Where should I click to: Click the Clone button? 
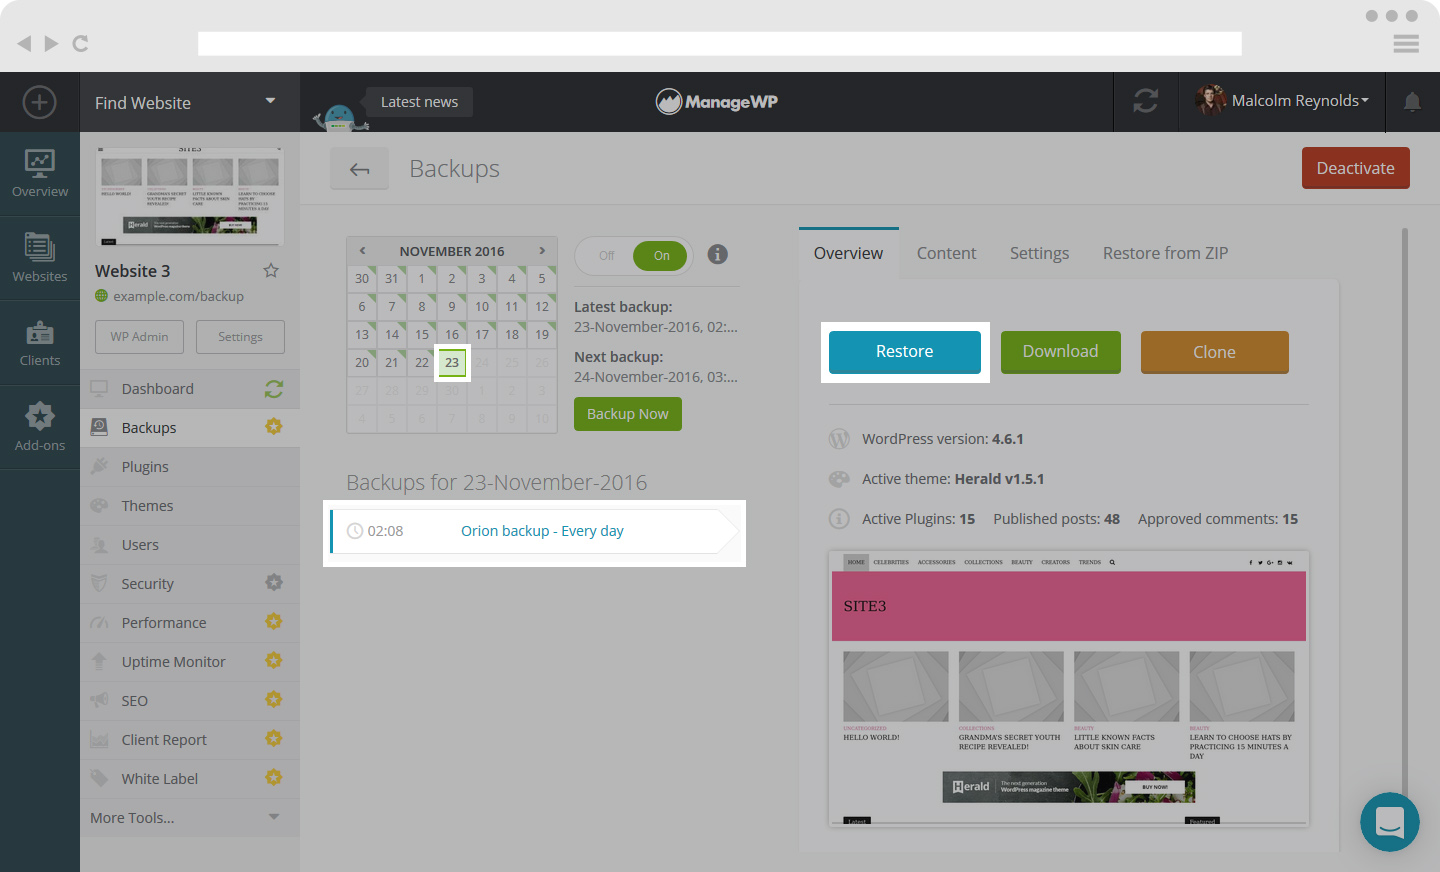coord(1214,352)
